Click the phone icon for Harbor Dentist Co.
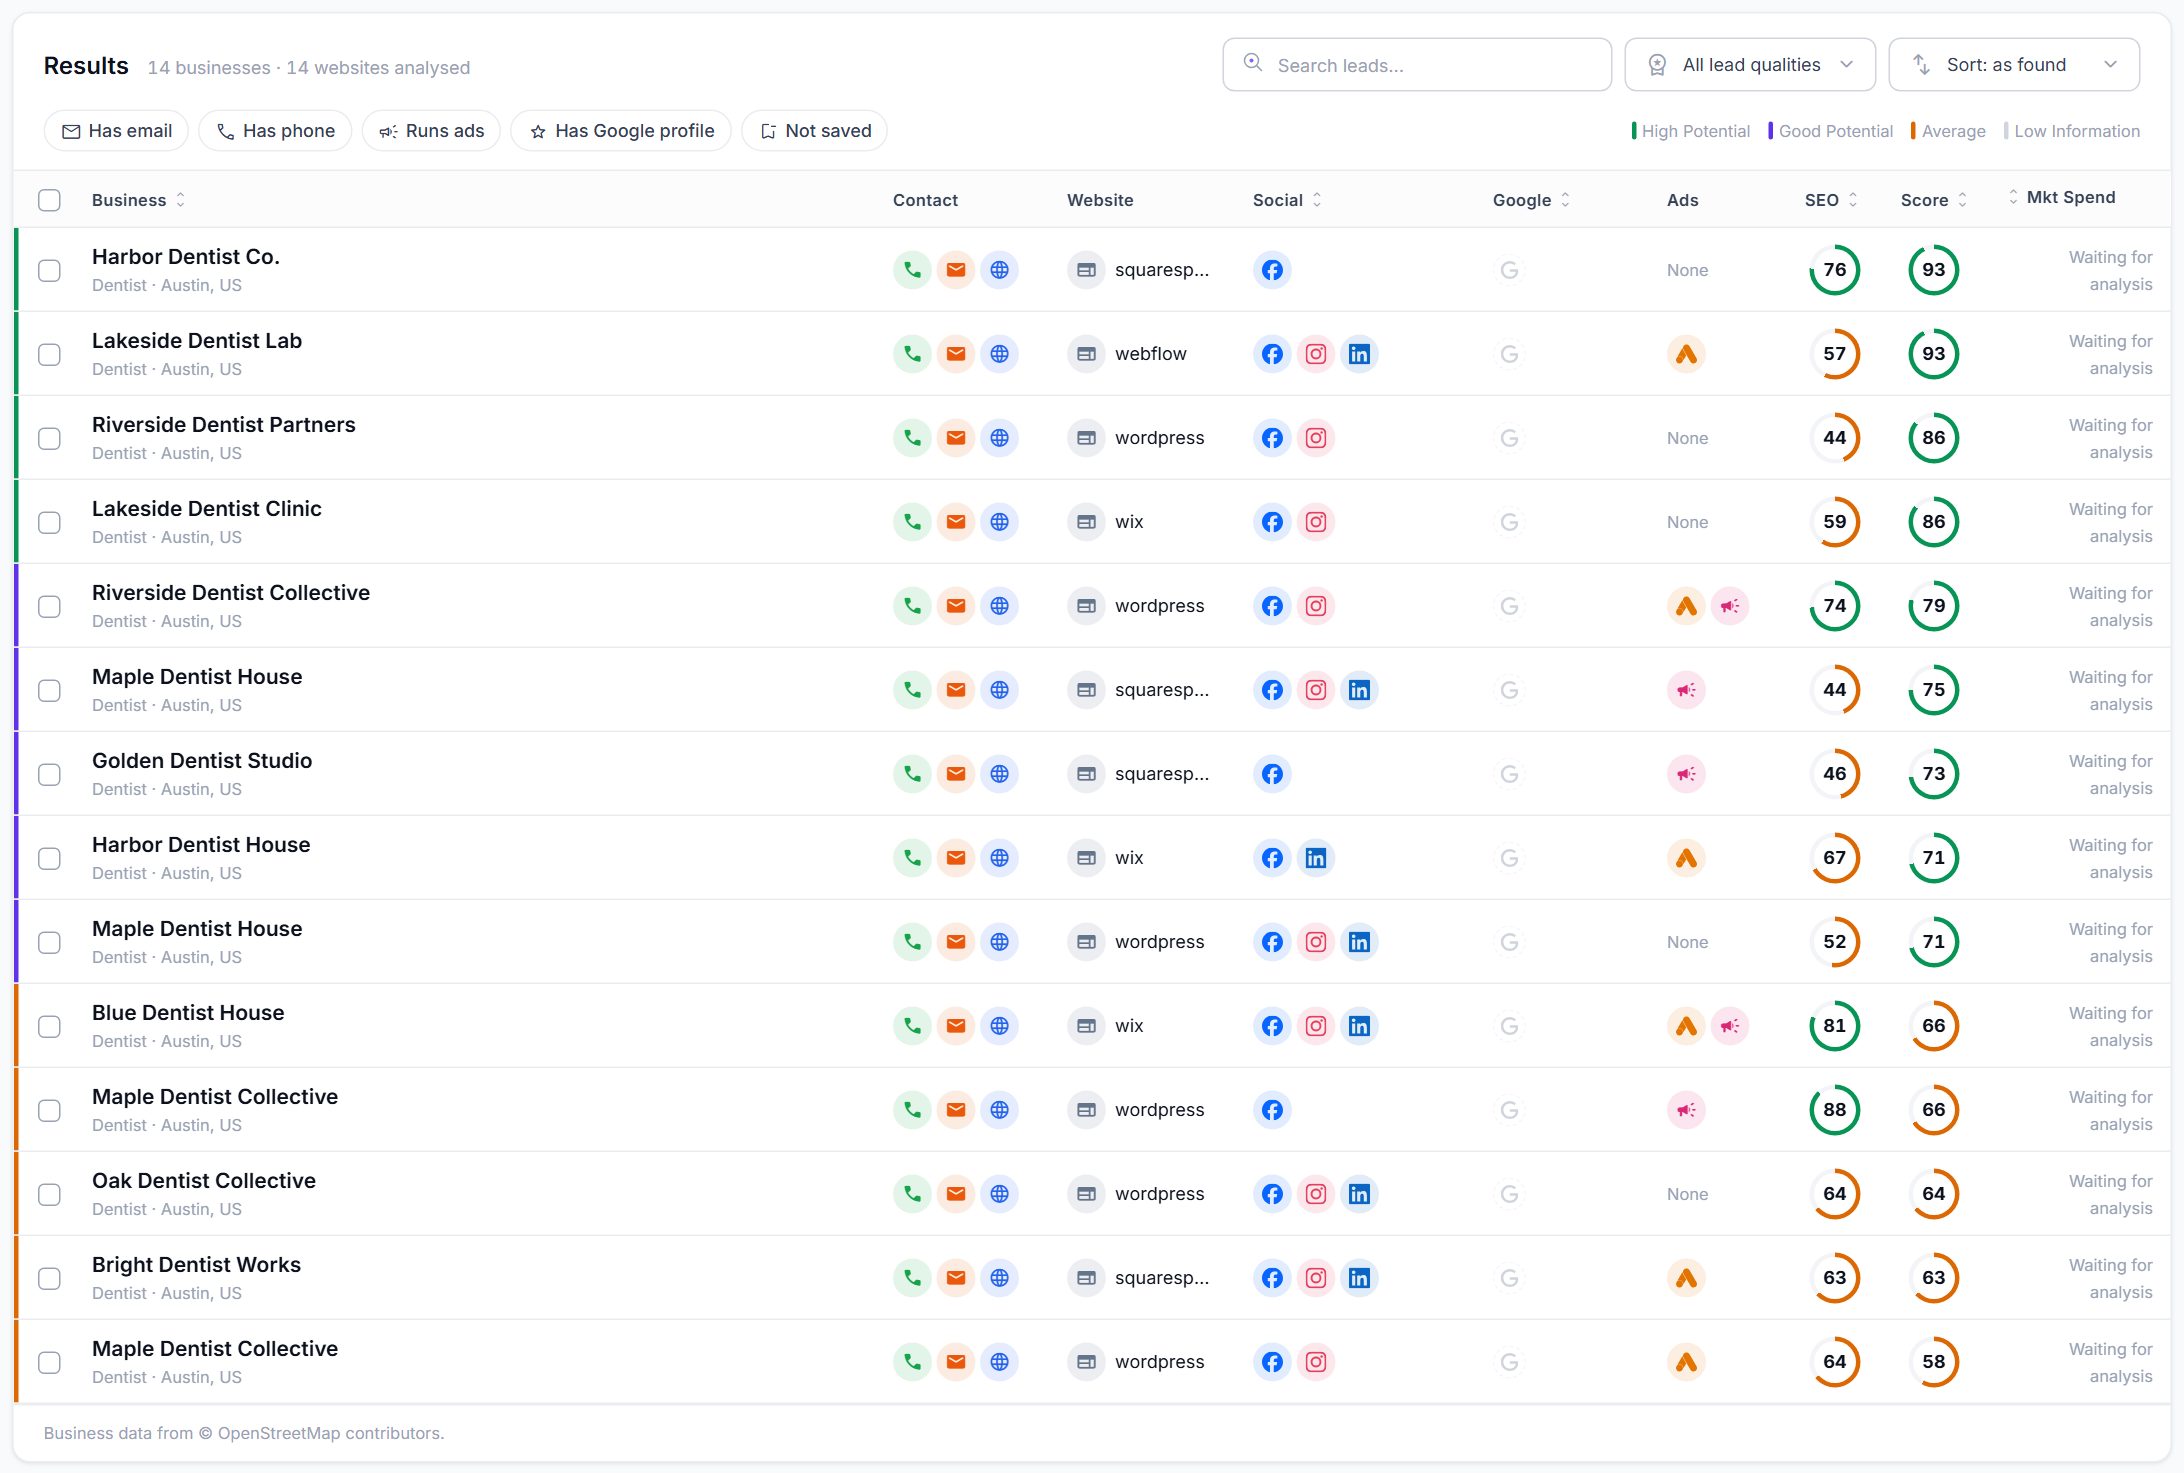 tap(912, 270)
